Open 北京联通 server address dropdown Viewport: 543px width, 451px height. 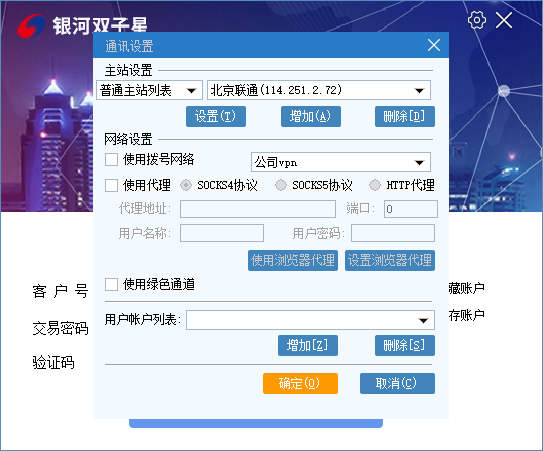(319, 90)
